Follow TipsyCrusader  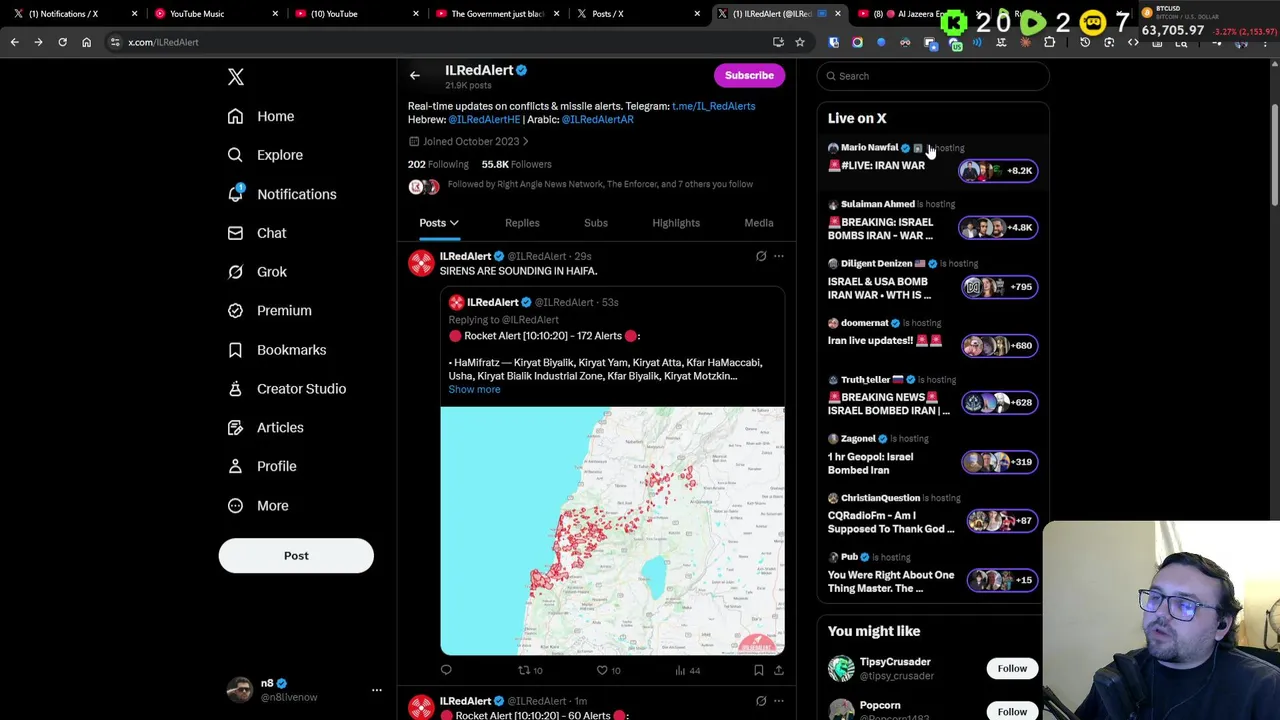[x=1012, y=668]
